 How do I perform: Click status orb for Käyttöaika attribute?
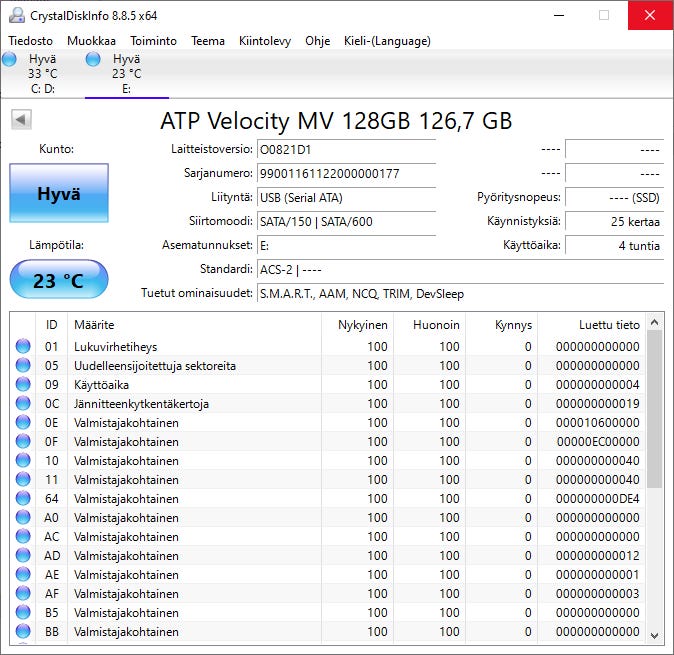23,385
